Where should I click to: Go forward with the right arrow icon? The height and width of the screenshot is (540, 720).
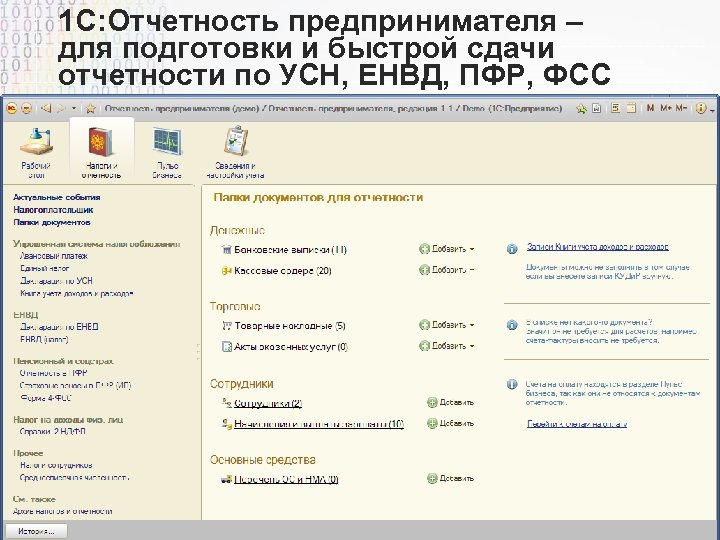60,109
